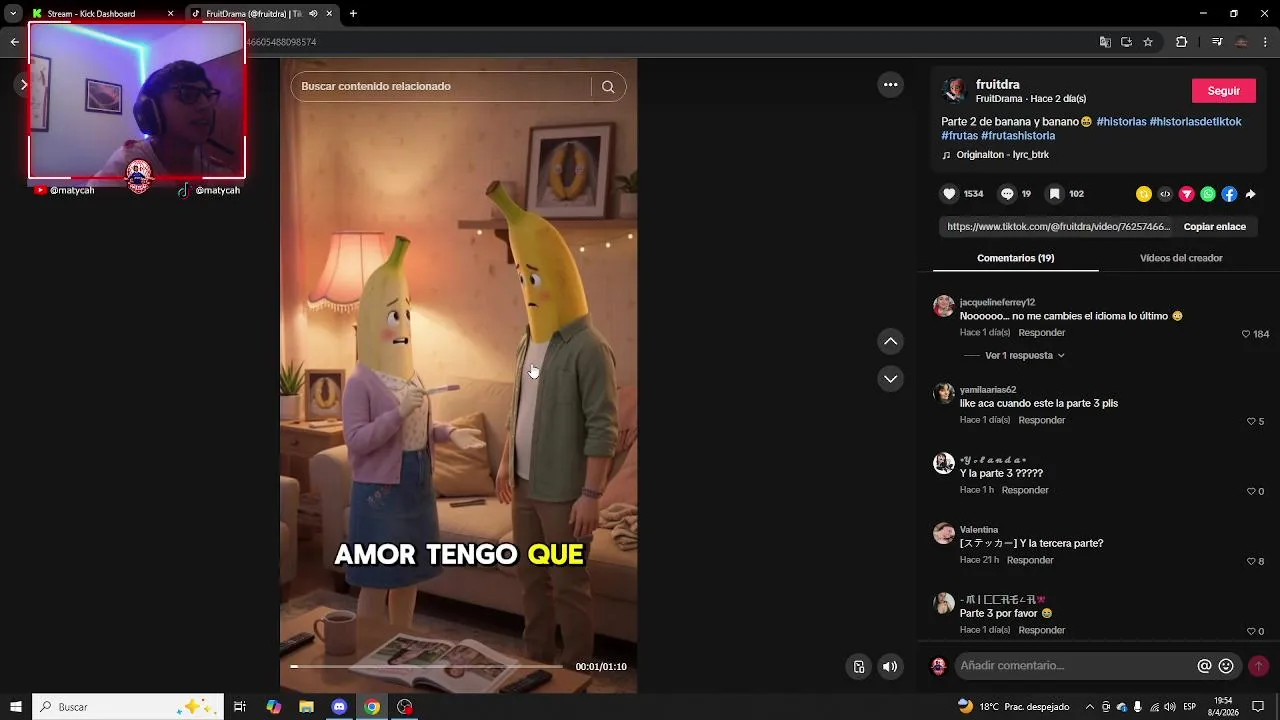Send to friends with the pink share icon
Viewport: 1280px width, 720px height.
[1187, 194]
